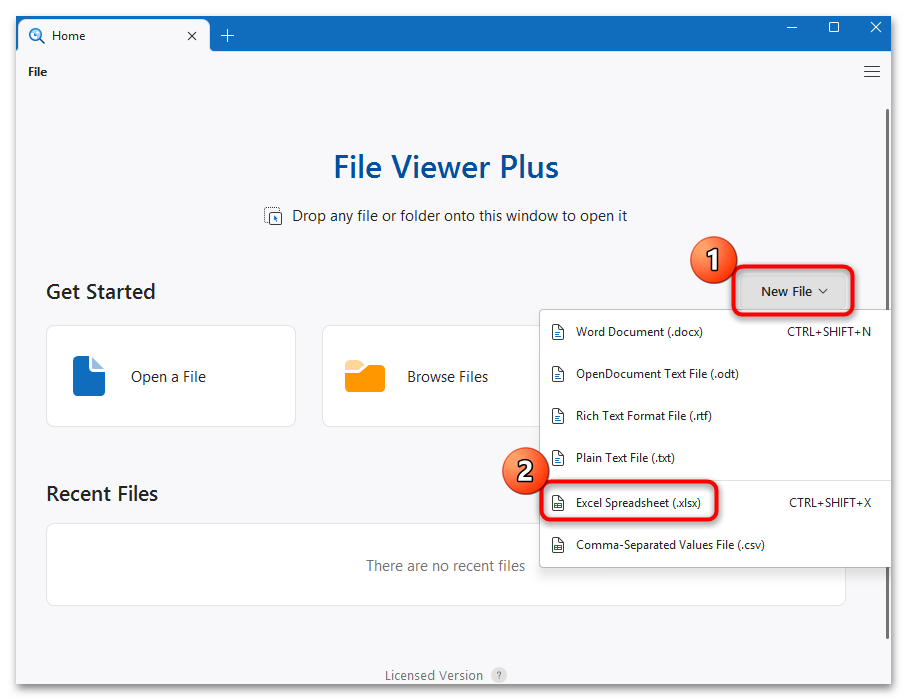Click the Open a File card
The height and width of the screenshot is (700, 907).
(x=170, y=376)
